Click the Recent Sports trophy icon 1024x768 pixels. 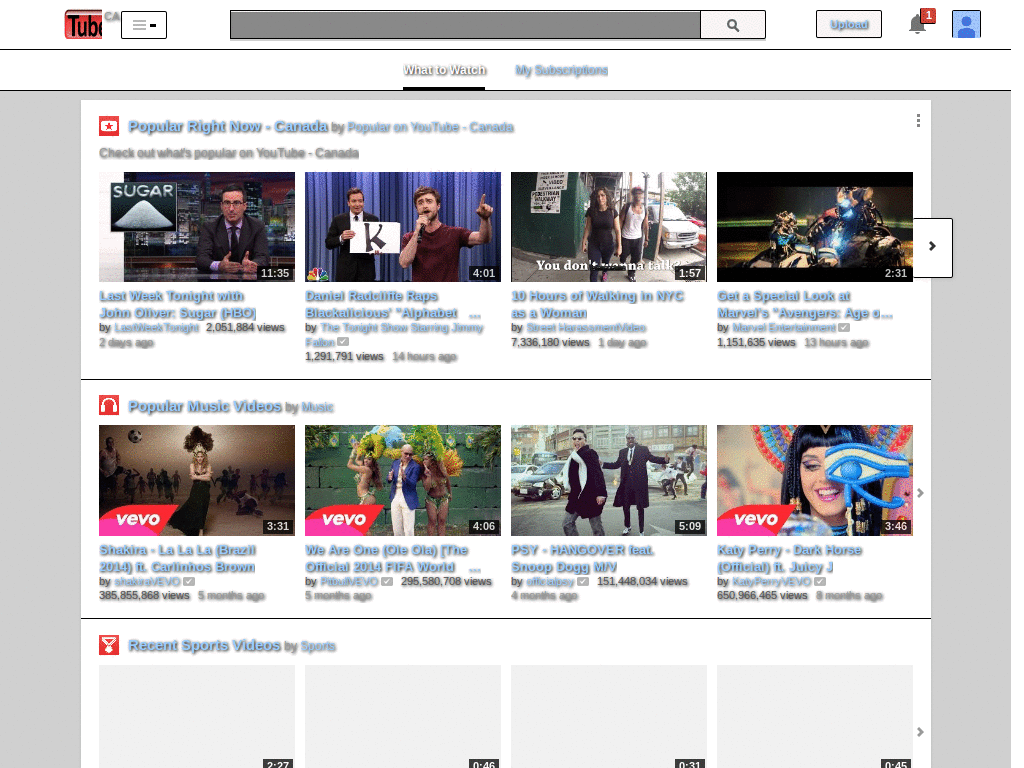[109, 645]
